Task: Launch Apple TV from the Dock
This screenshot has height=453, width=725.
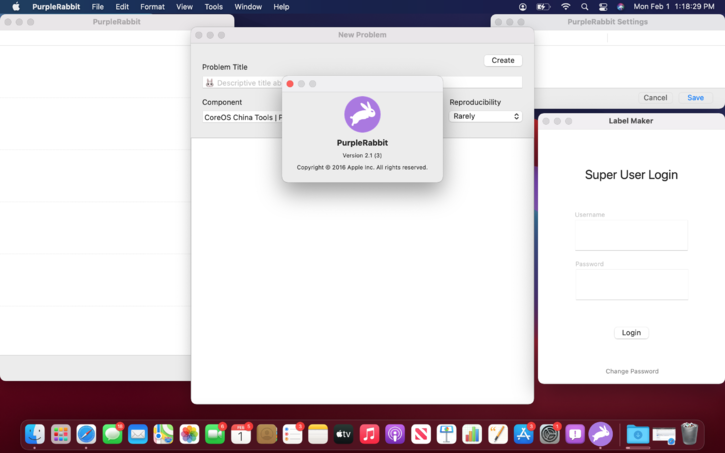Action: click(x=344, y=434)
